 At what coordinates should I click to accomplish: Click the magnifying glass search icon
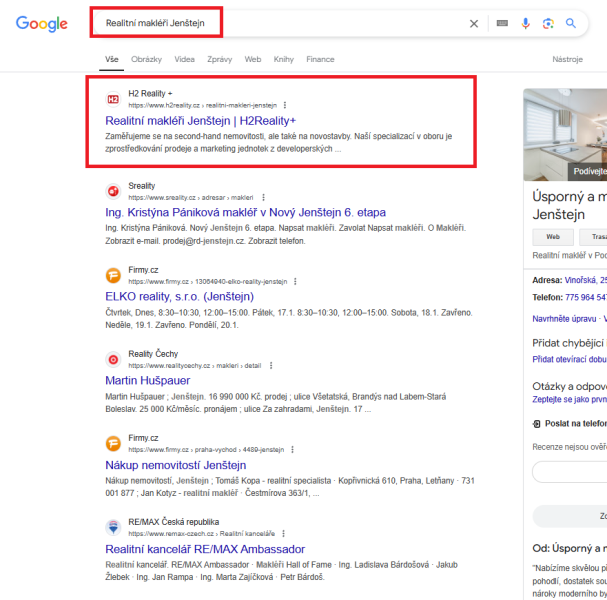point(571,23)
